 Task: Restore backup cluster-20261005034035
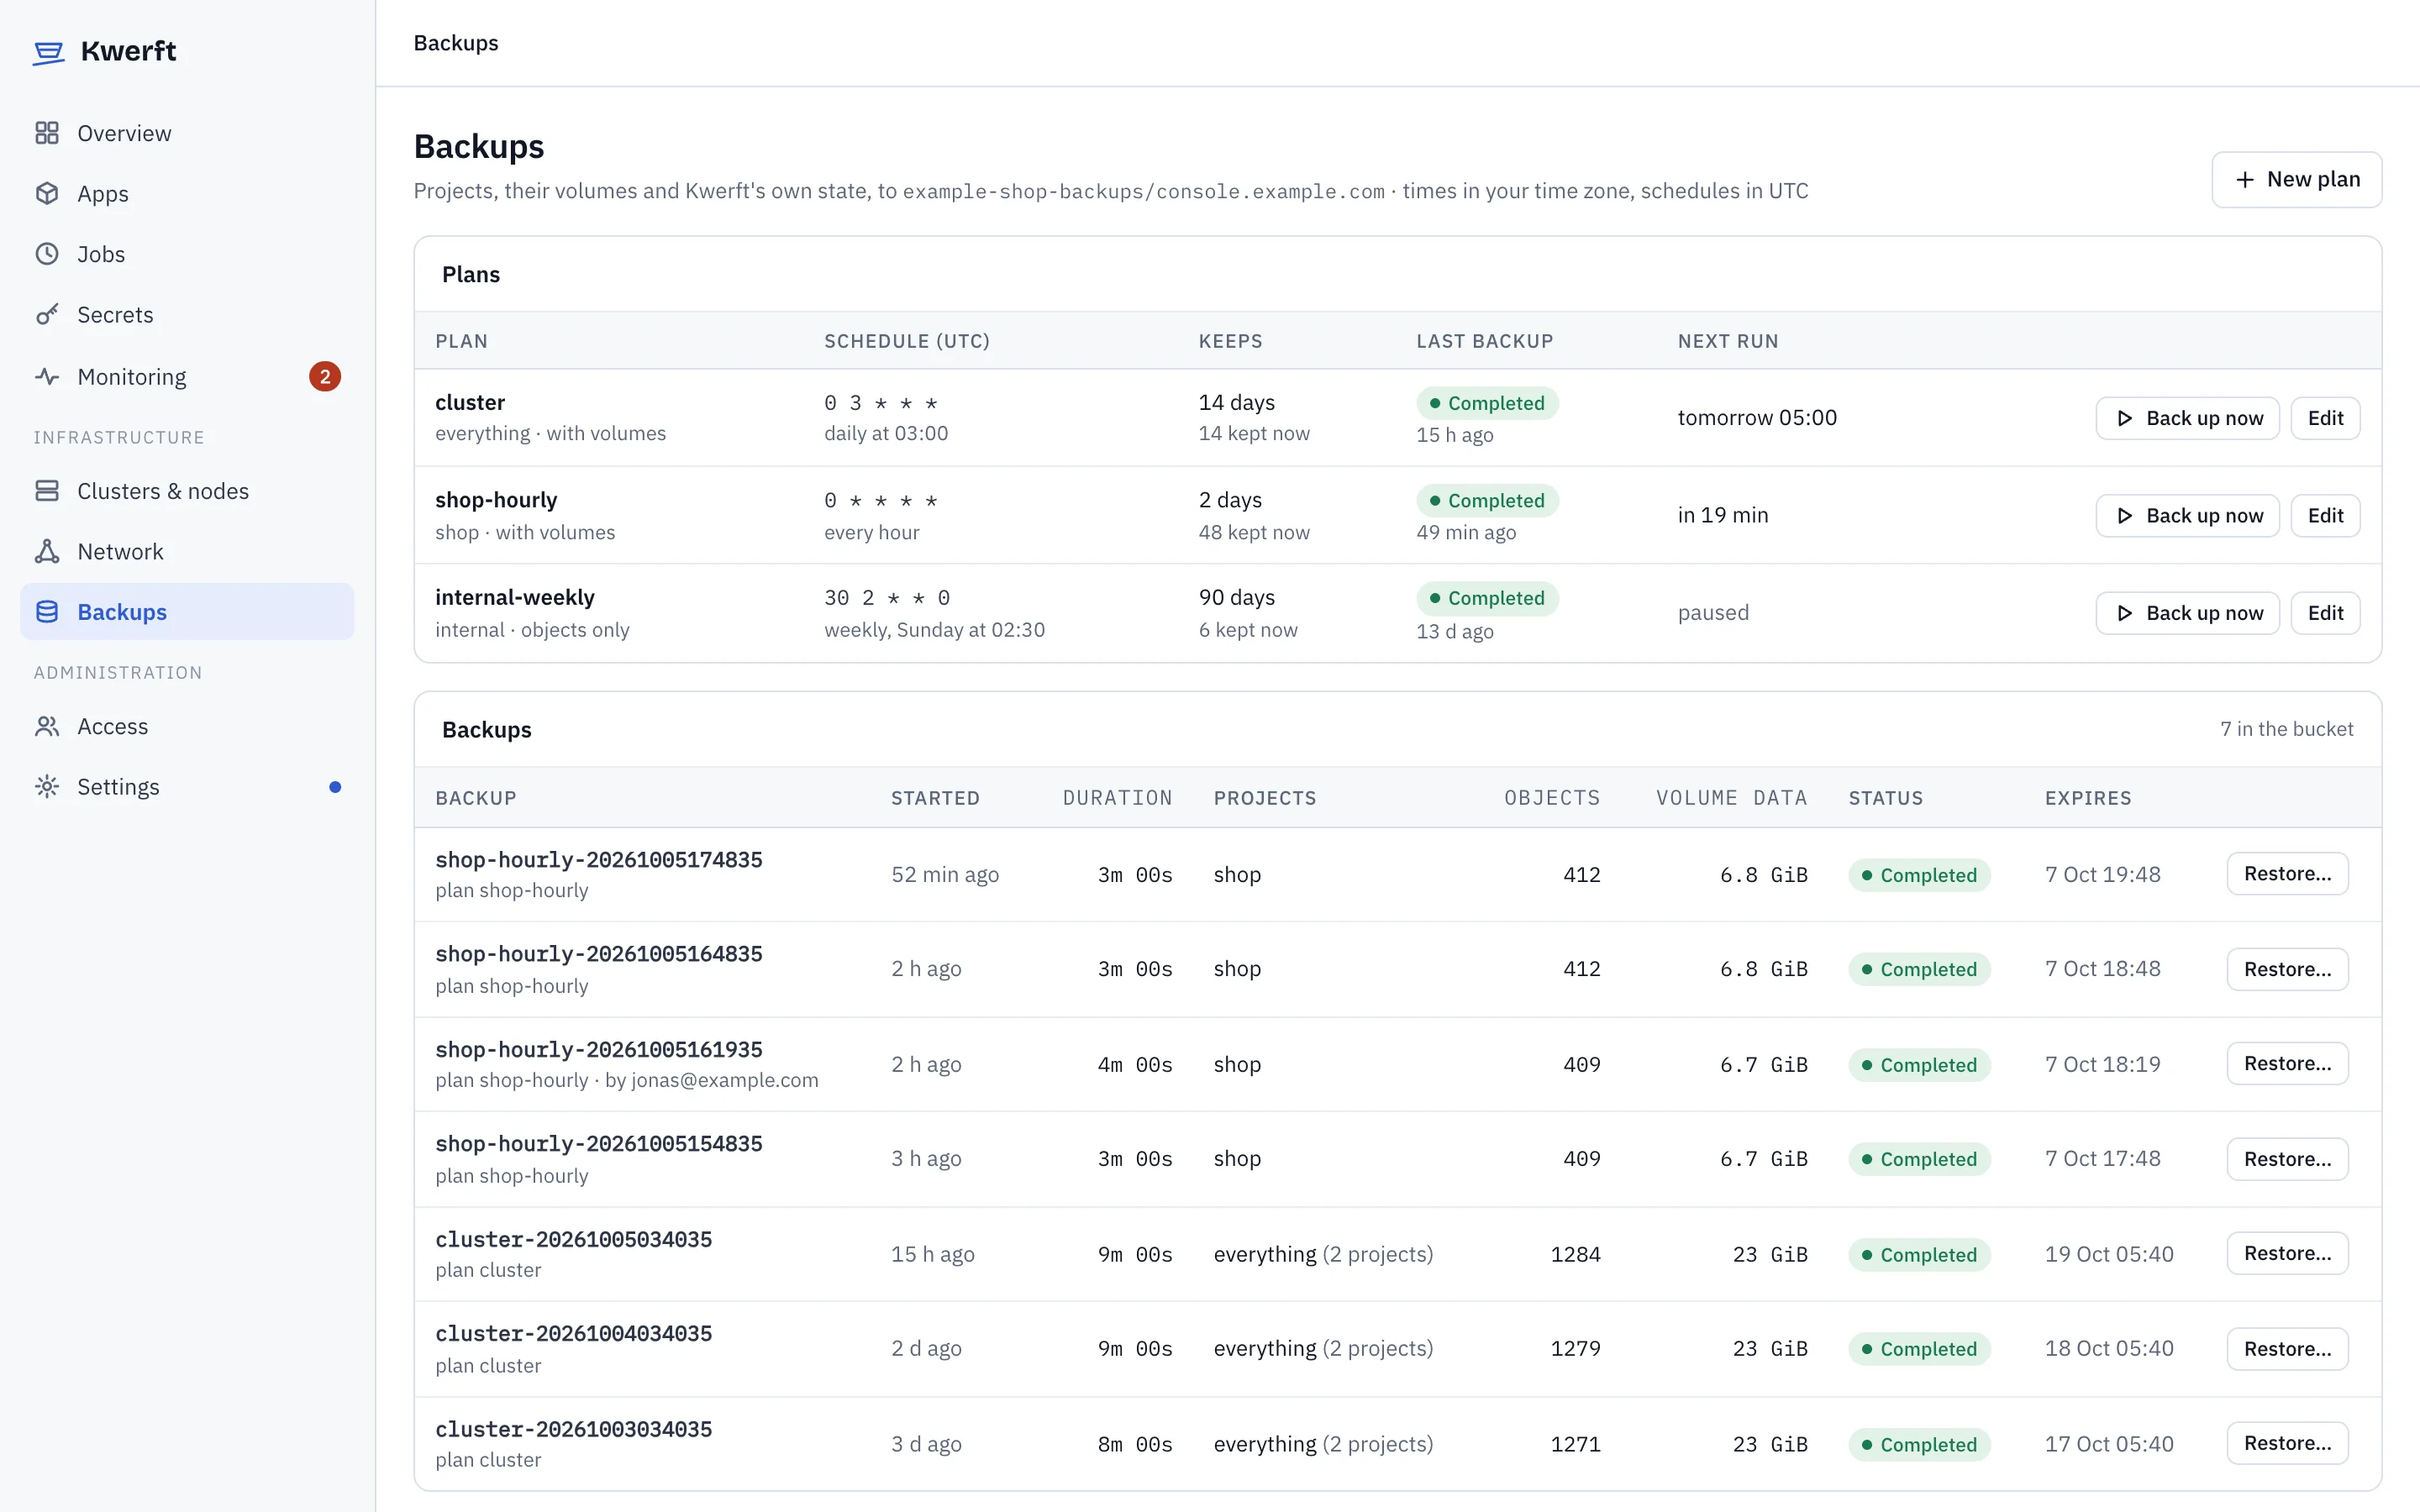[x=2287, y=1253]
